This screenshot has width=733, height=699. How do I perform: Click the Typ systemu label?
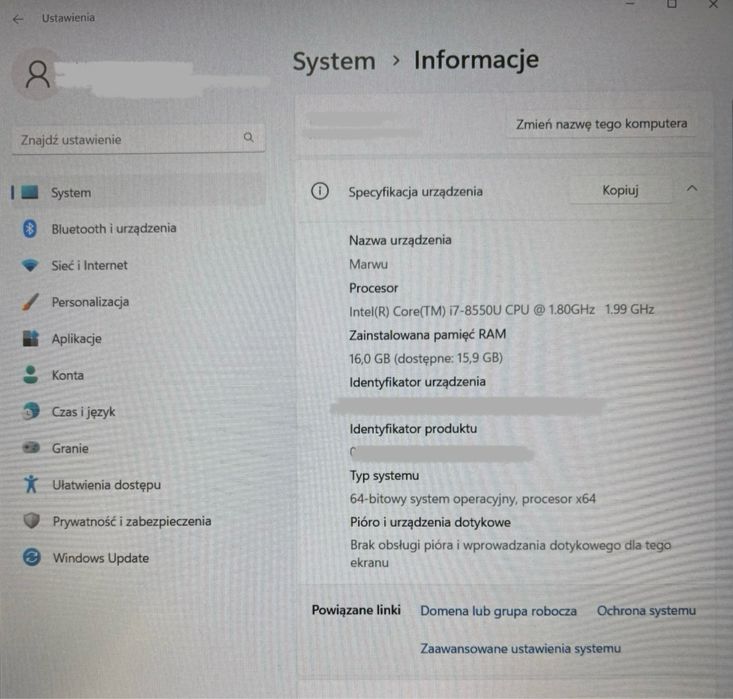pos(384,476)
